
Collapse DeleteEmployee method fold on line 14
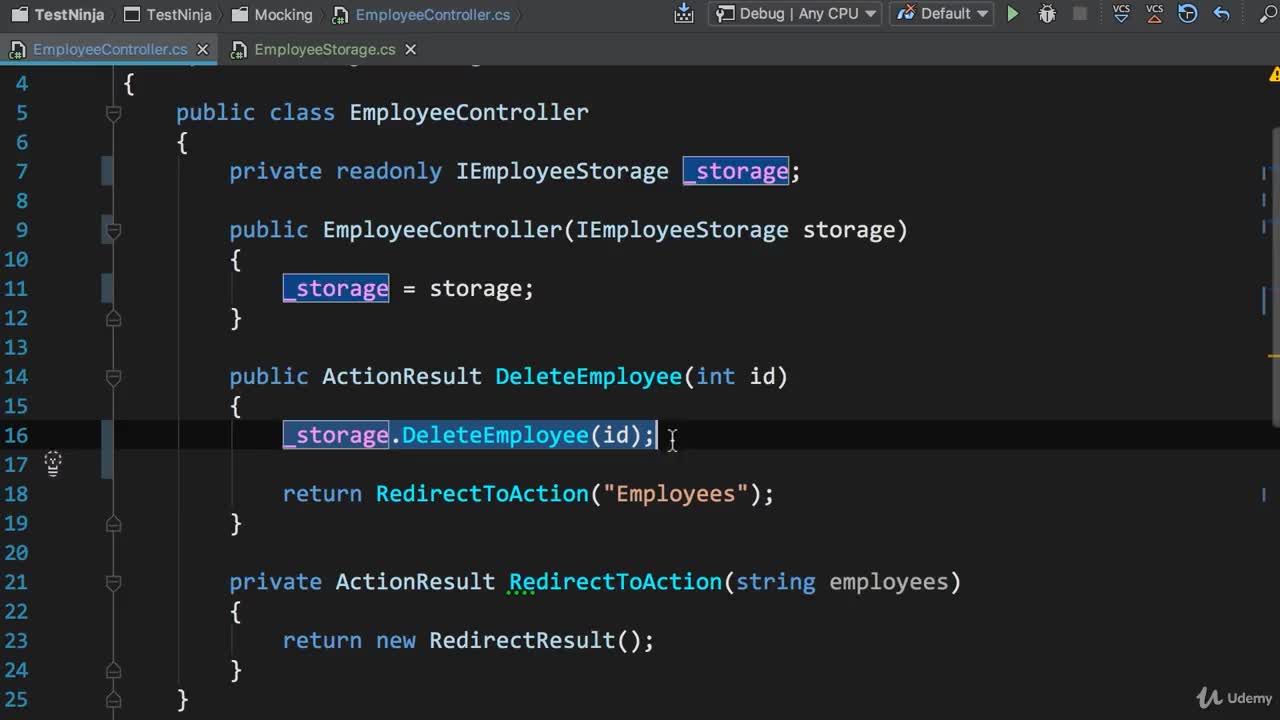(x=114, y=377)
